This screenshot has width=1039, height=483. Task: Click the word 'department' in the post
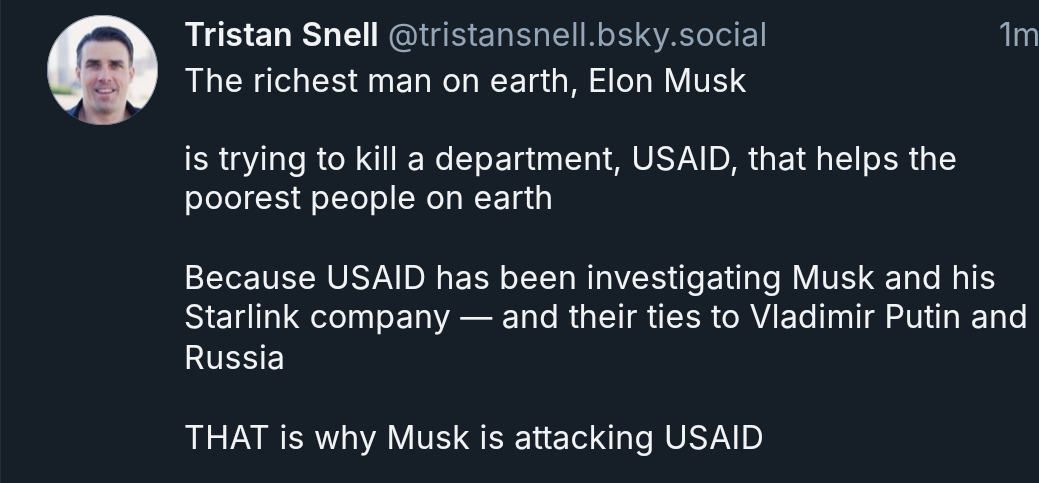click(524, 160)
